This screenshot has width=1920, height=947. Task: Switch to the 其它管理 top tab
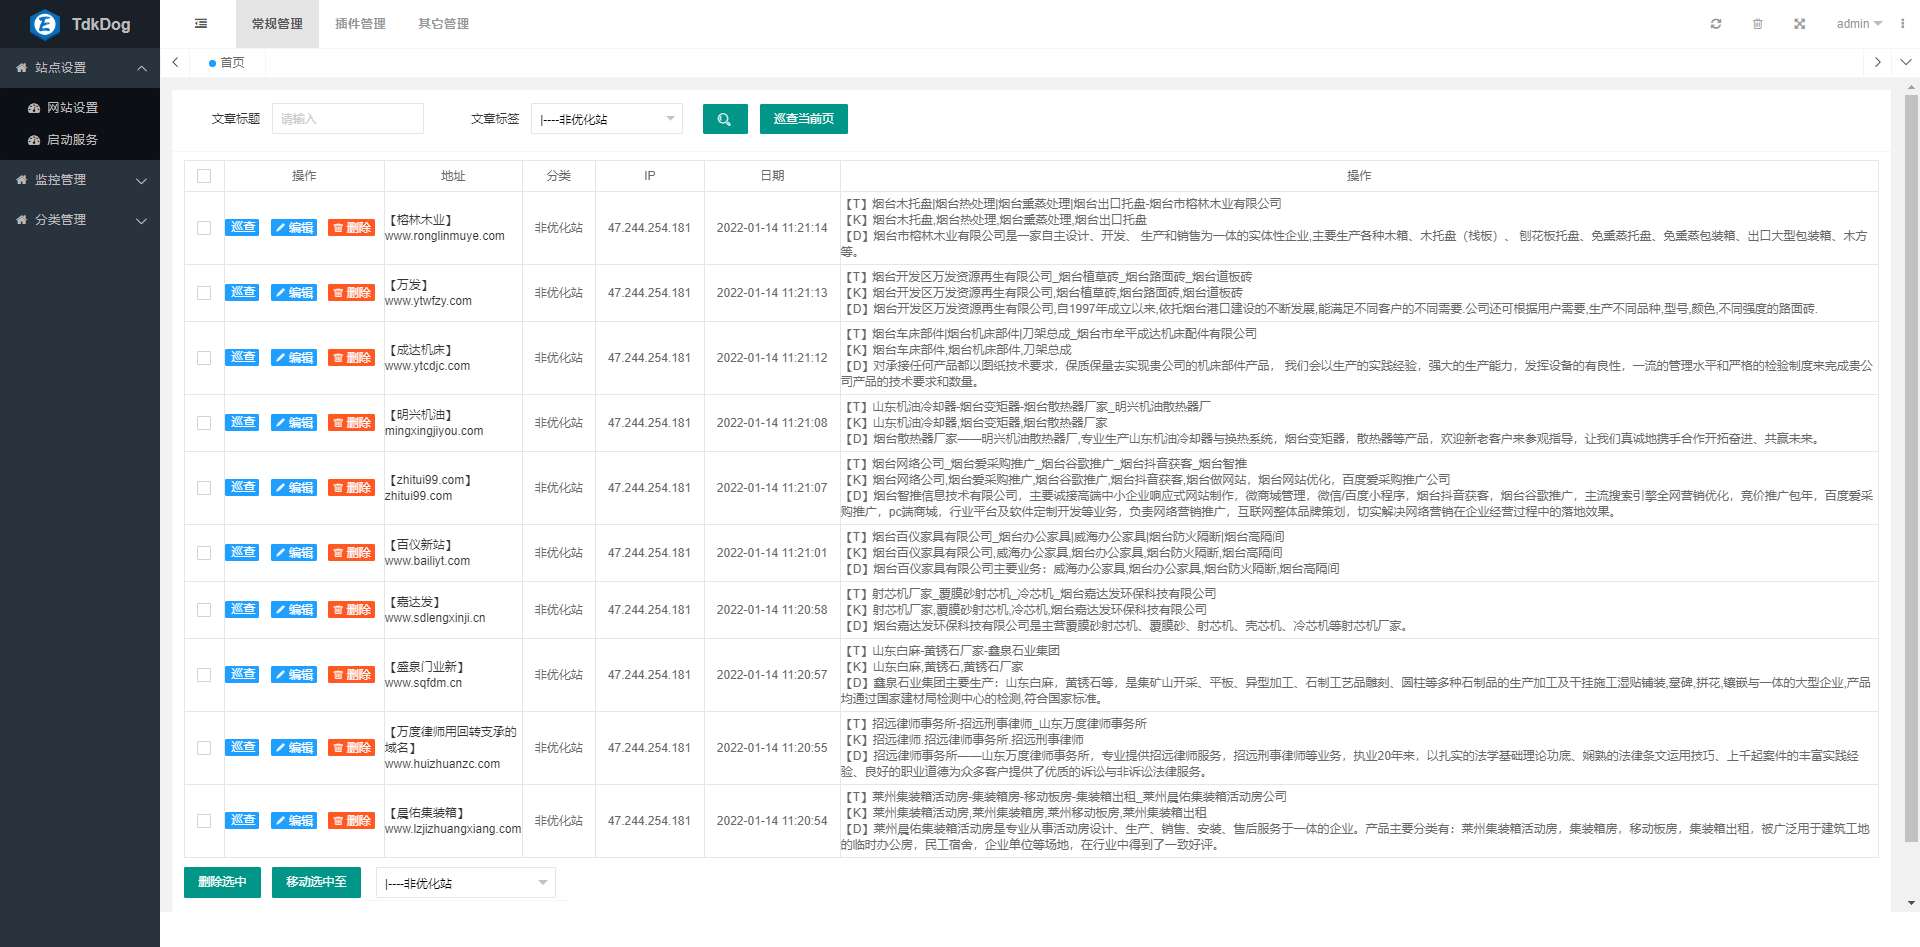point(443,24)
